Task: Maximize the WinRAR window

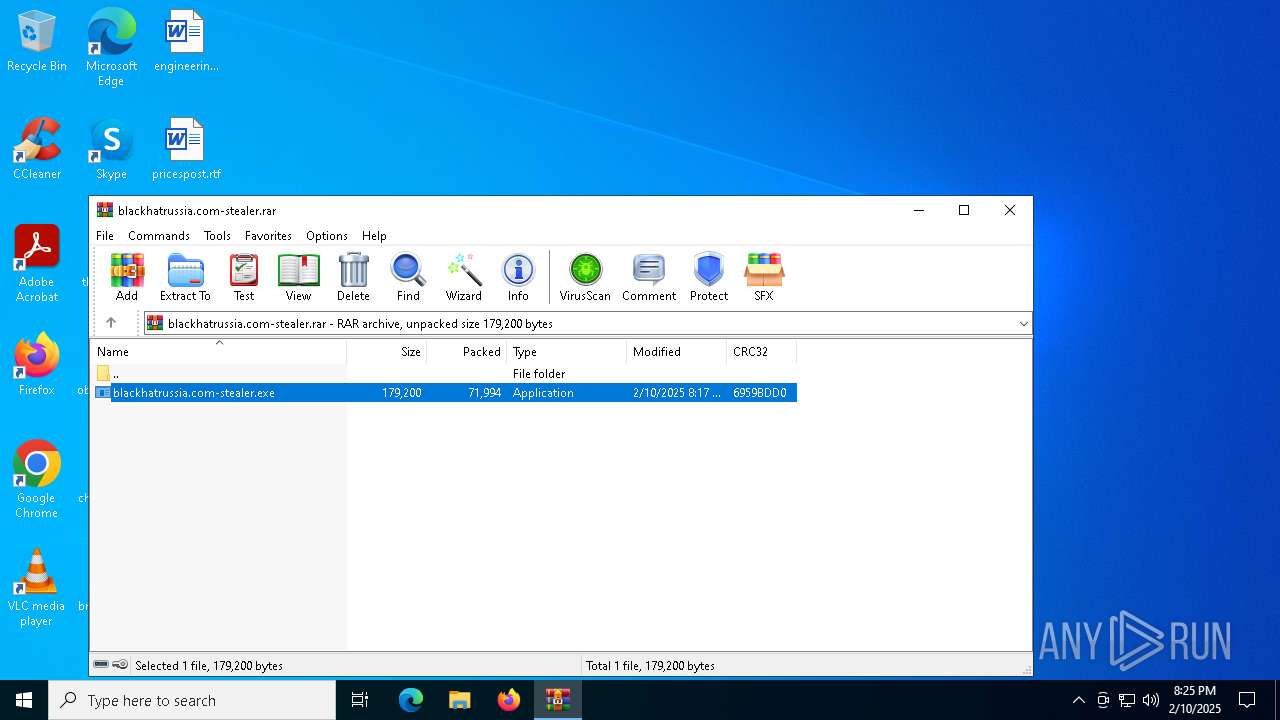Action: [x=964, y=210]
